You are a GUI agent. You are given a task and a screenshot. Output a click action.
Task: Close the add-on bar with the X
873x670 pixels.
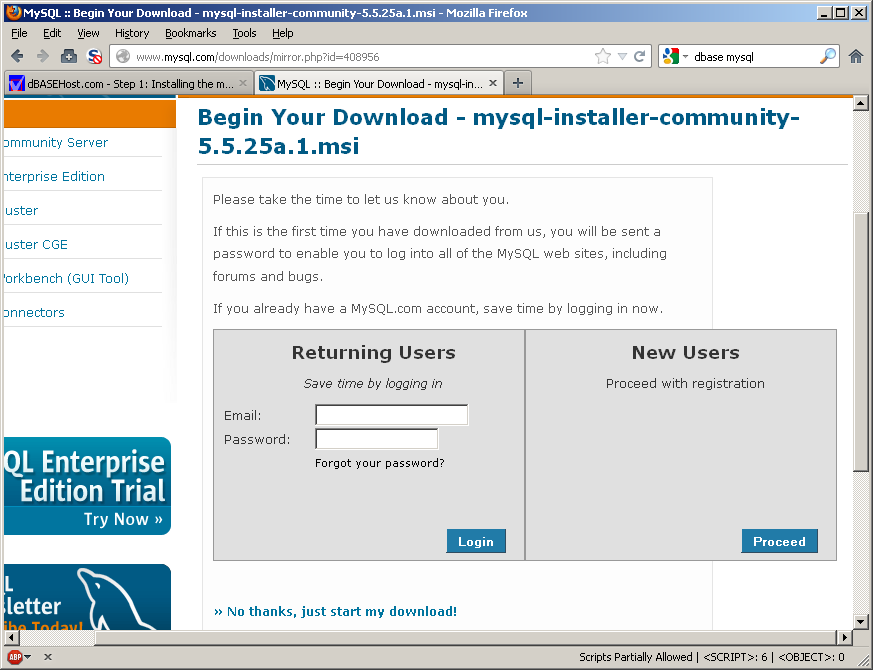click(x=48, y=657)
